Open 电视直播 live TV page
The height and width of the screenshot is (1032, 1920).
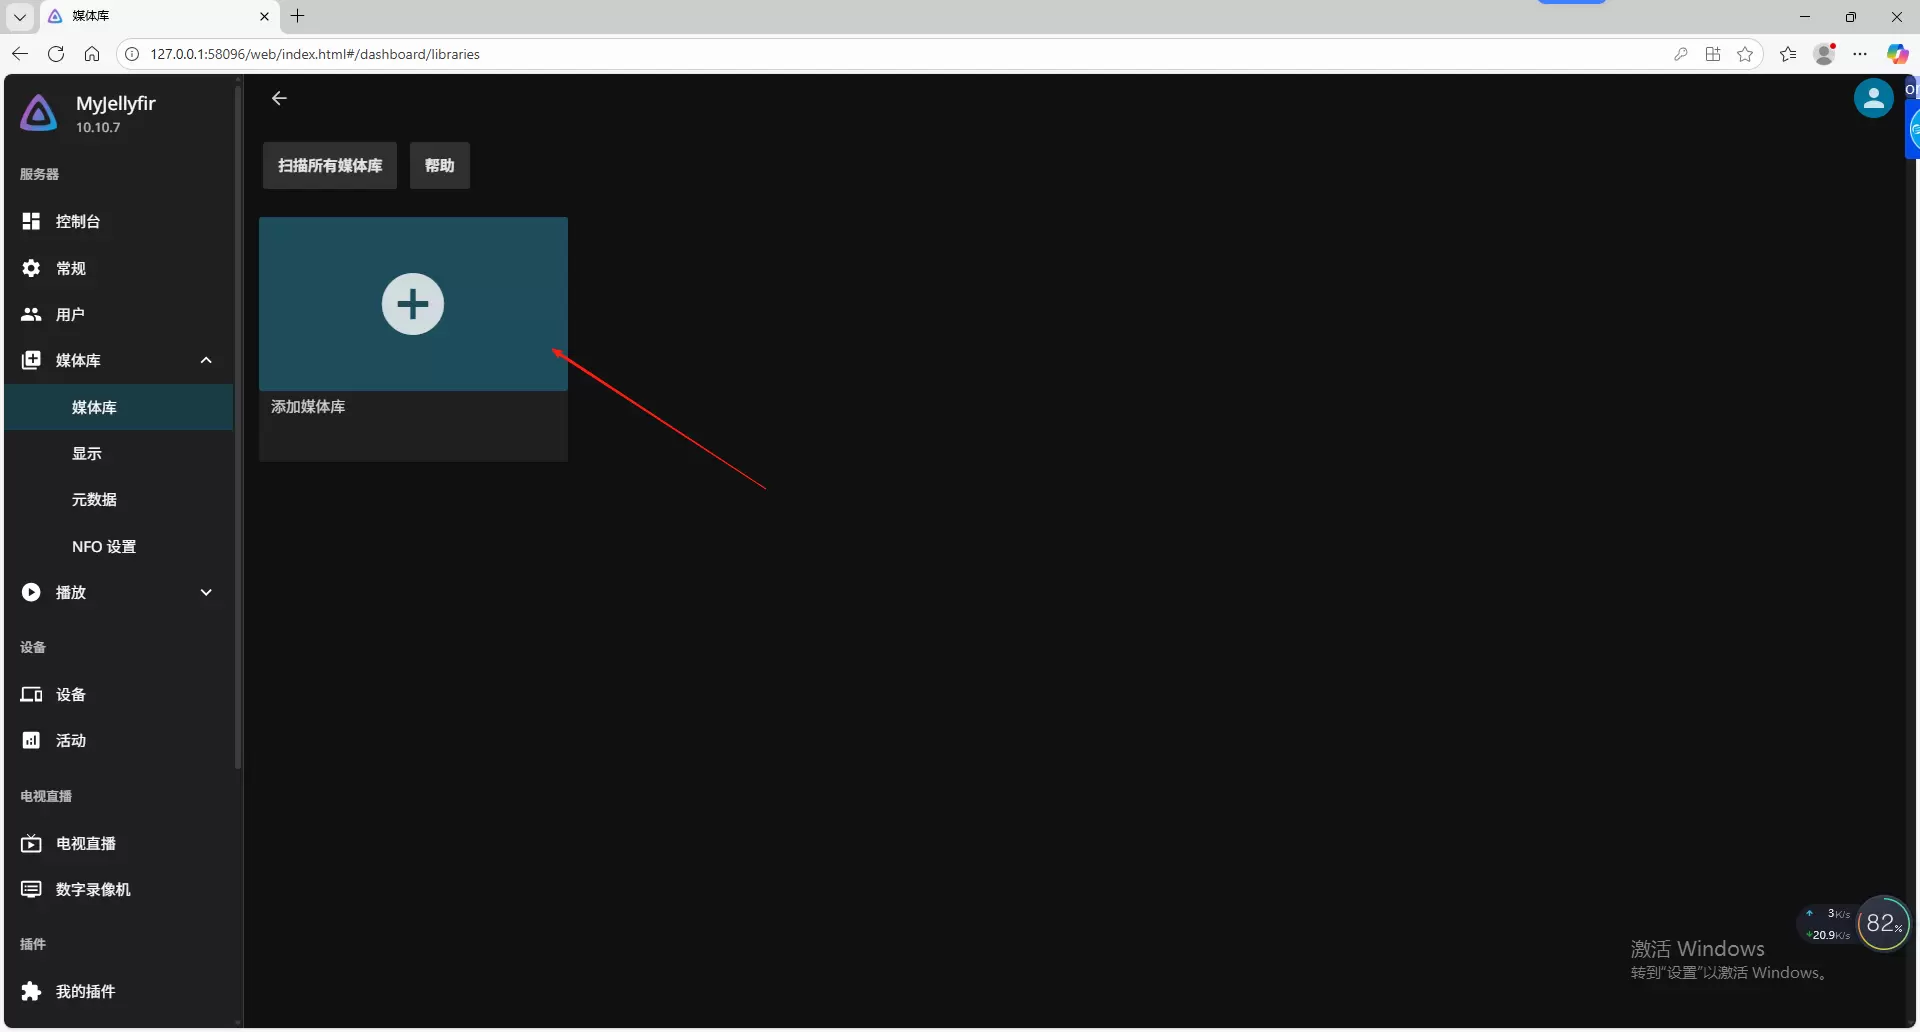pos(86,843)
